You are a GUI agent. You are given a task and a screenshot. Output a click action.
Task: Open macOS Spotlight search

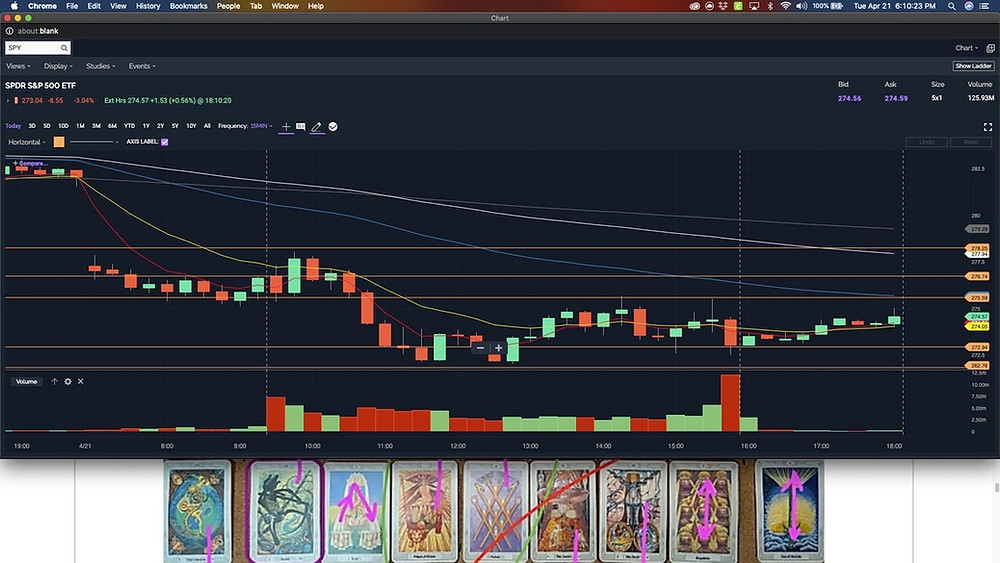pos(952,6)
